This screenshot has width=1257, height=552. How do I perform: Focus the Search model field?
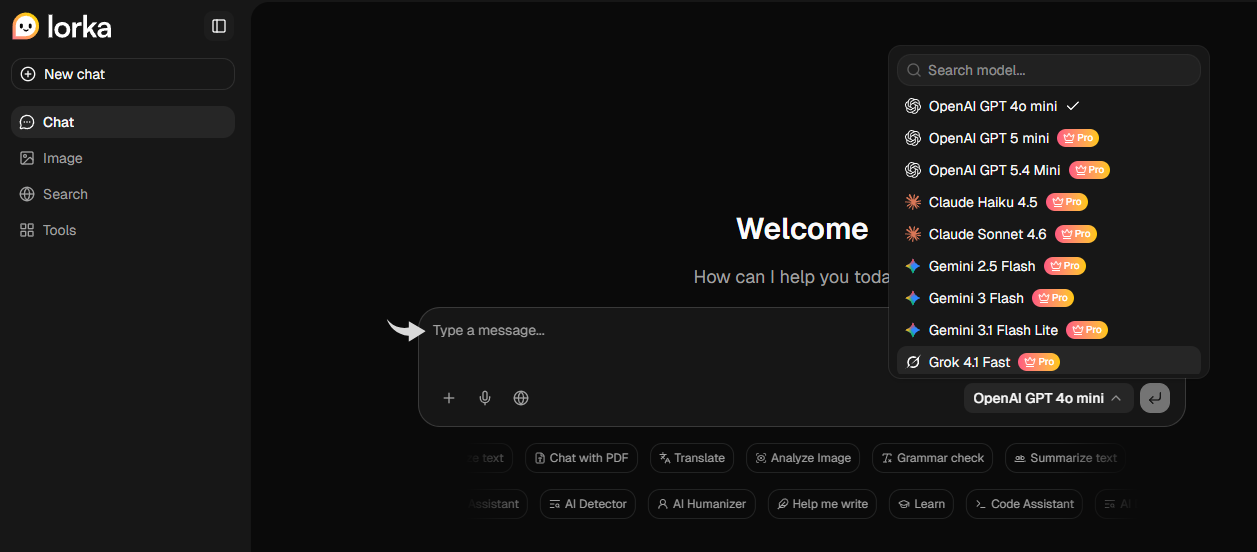click(x=1049, y=70)
